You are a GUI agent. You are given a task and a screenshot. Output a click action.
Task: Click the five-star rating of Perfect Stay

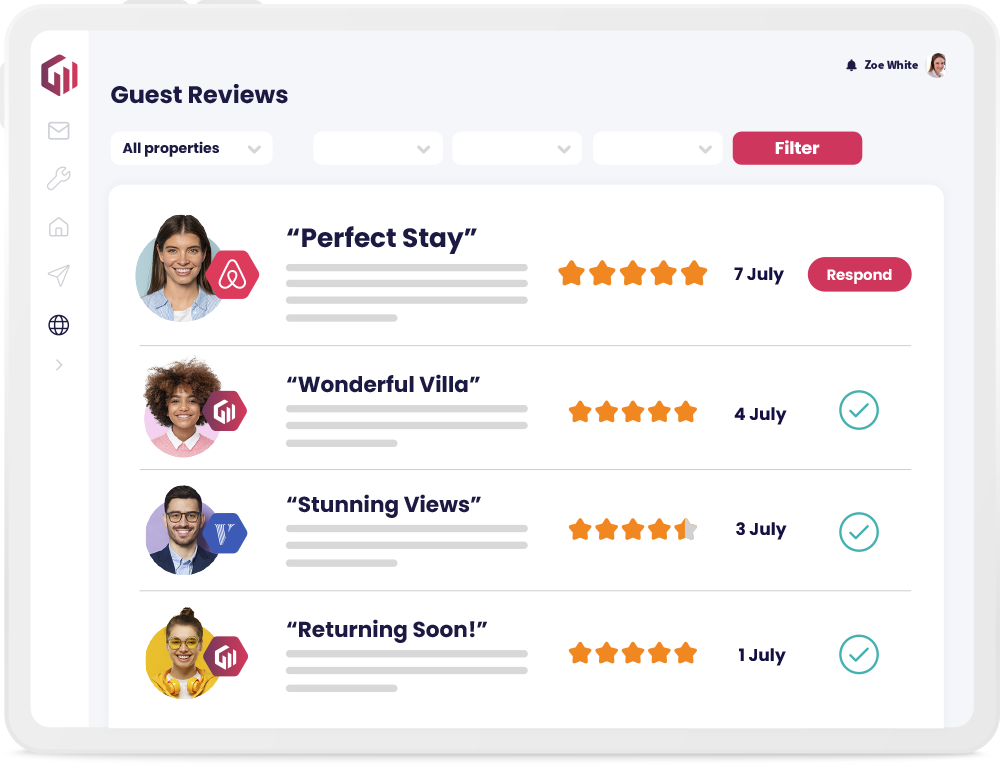[633, 273]
